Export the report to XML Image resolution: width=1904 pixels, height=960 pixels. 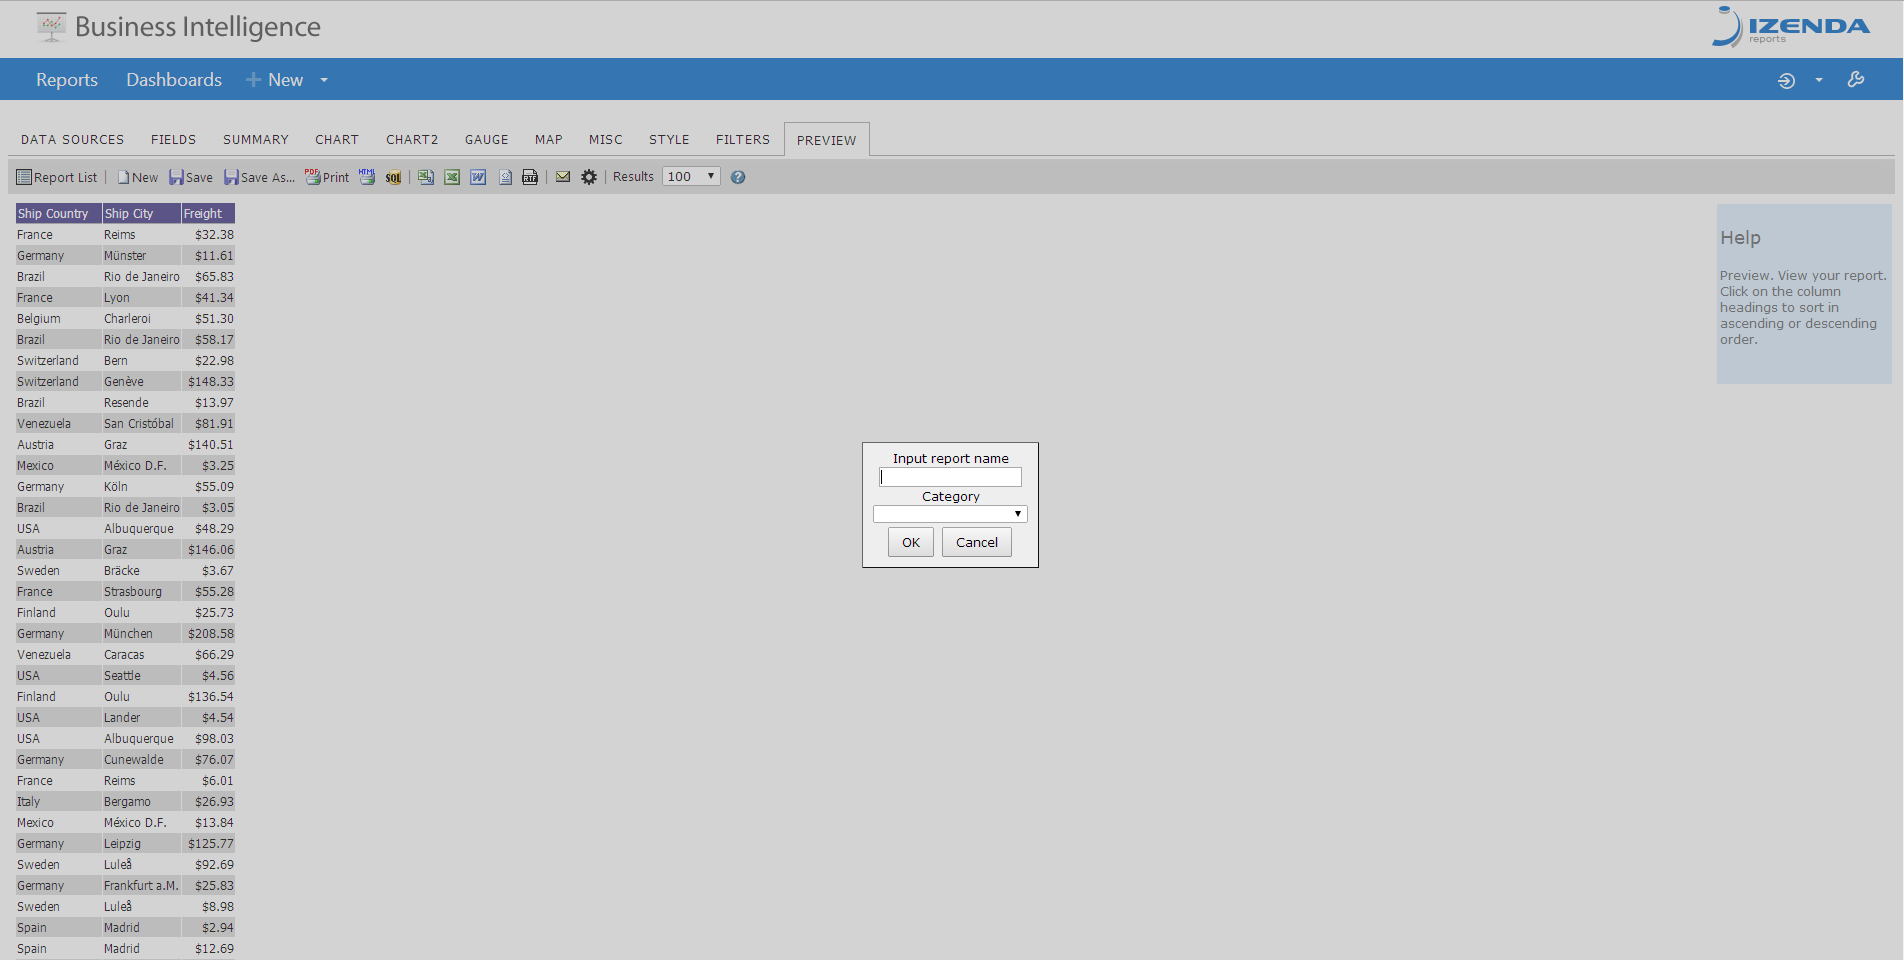505,177
